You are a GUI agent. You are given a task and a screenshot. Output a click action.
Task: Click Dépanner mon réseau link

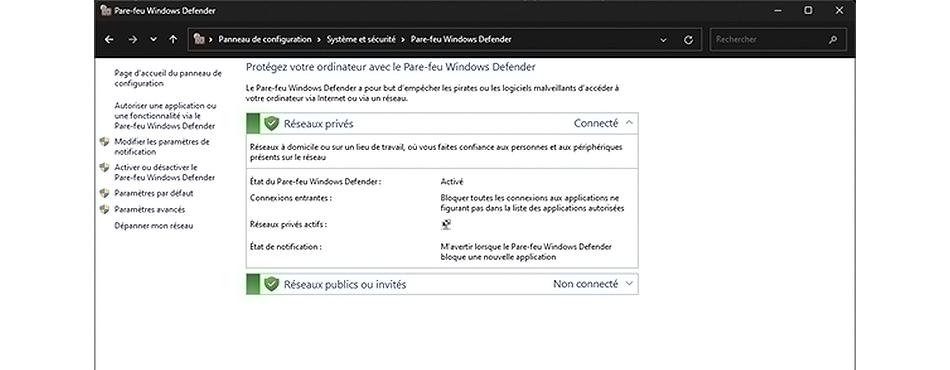click(x=153, y=226)
